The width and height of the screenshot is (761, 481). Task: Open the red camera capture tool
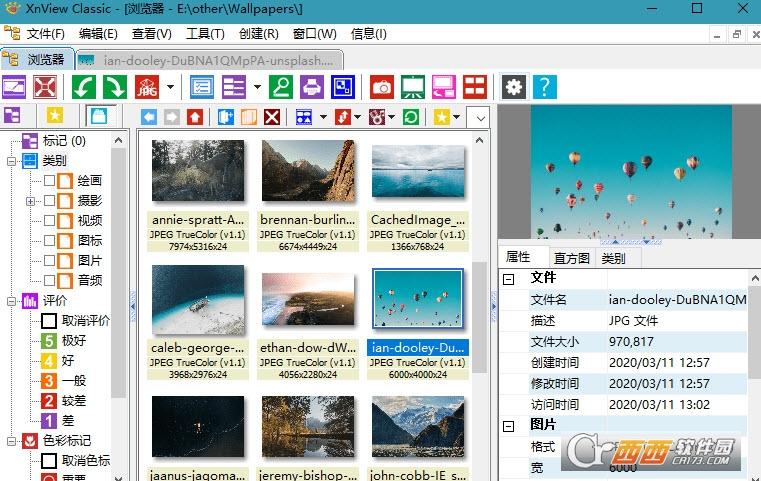(381, 87)
